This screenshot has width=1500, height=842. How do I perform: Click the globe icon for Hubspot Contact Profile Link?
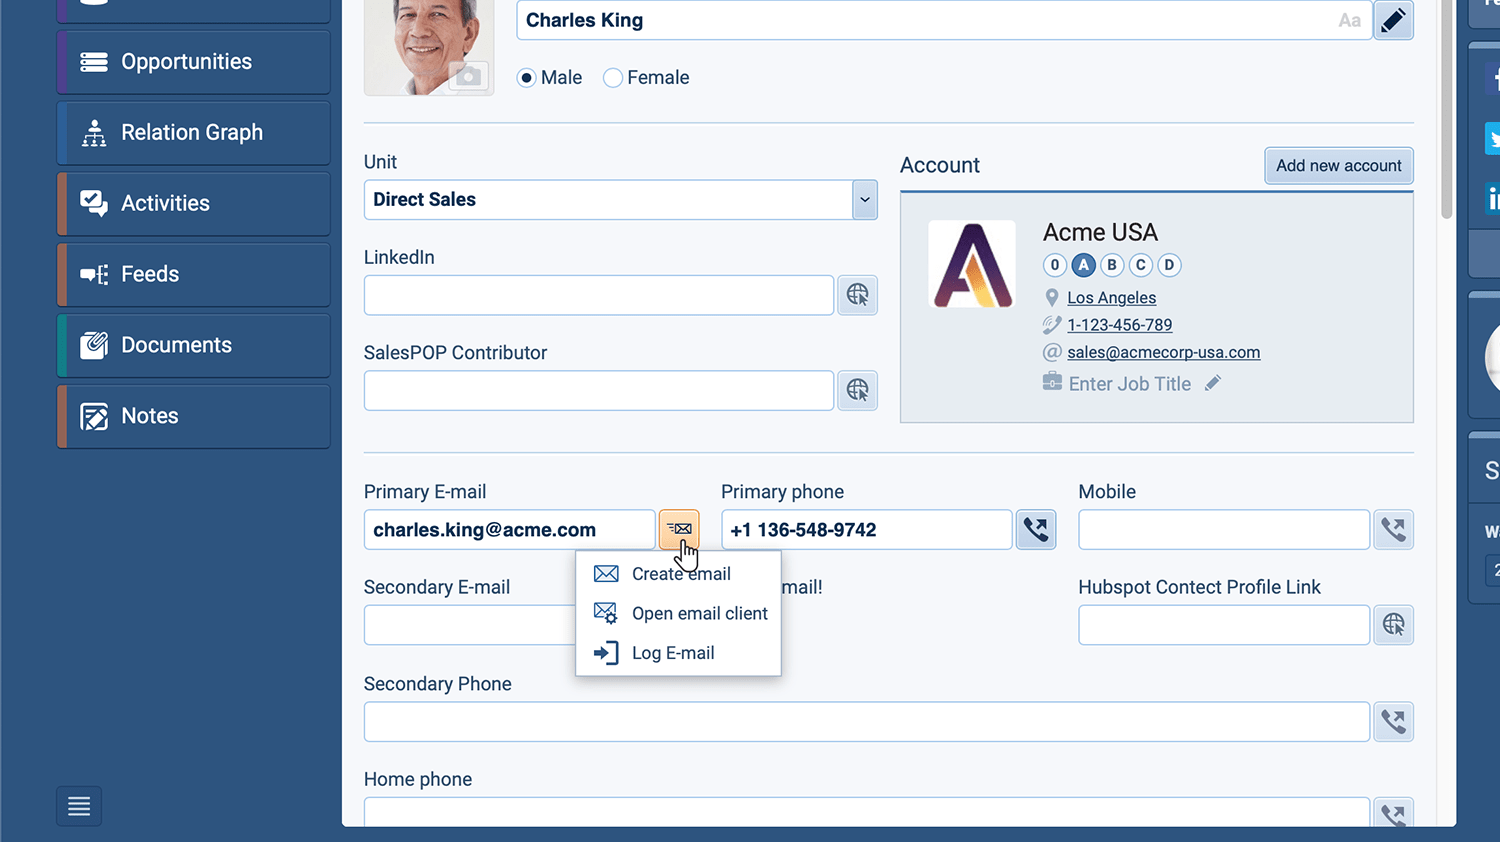pyautogui.click(x=1393, y=625)
